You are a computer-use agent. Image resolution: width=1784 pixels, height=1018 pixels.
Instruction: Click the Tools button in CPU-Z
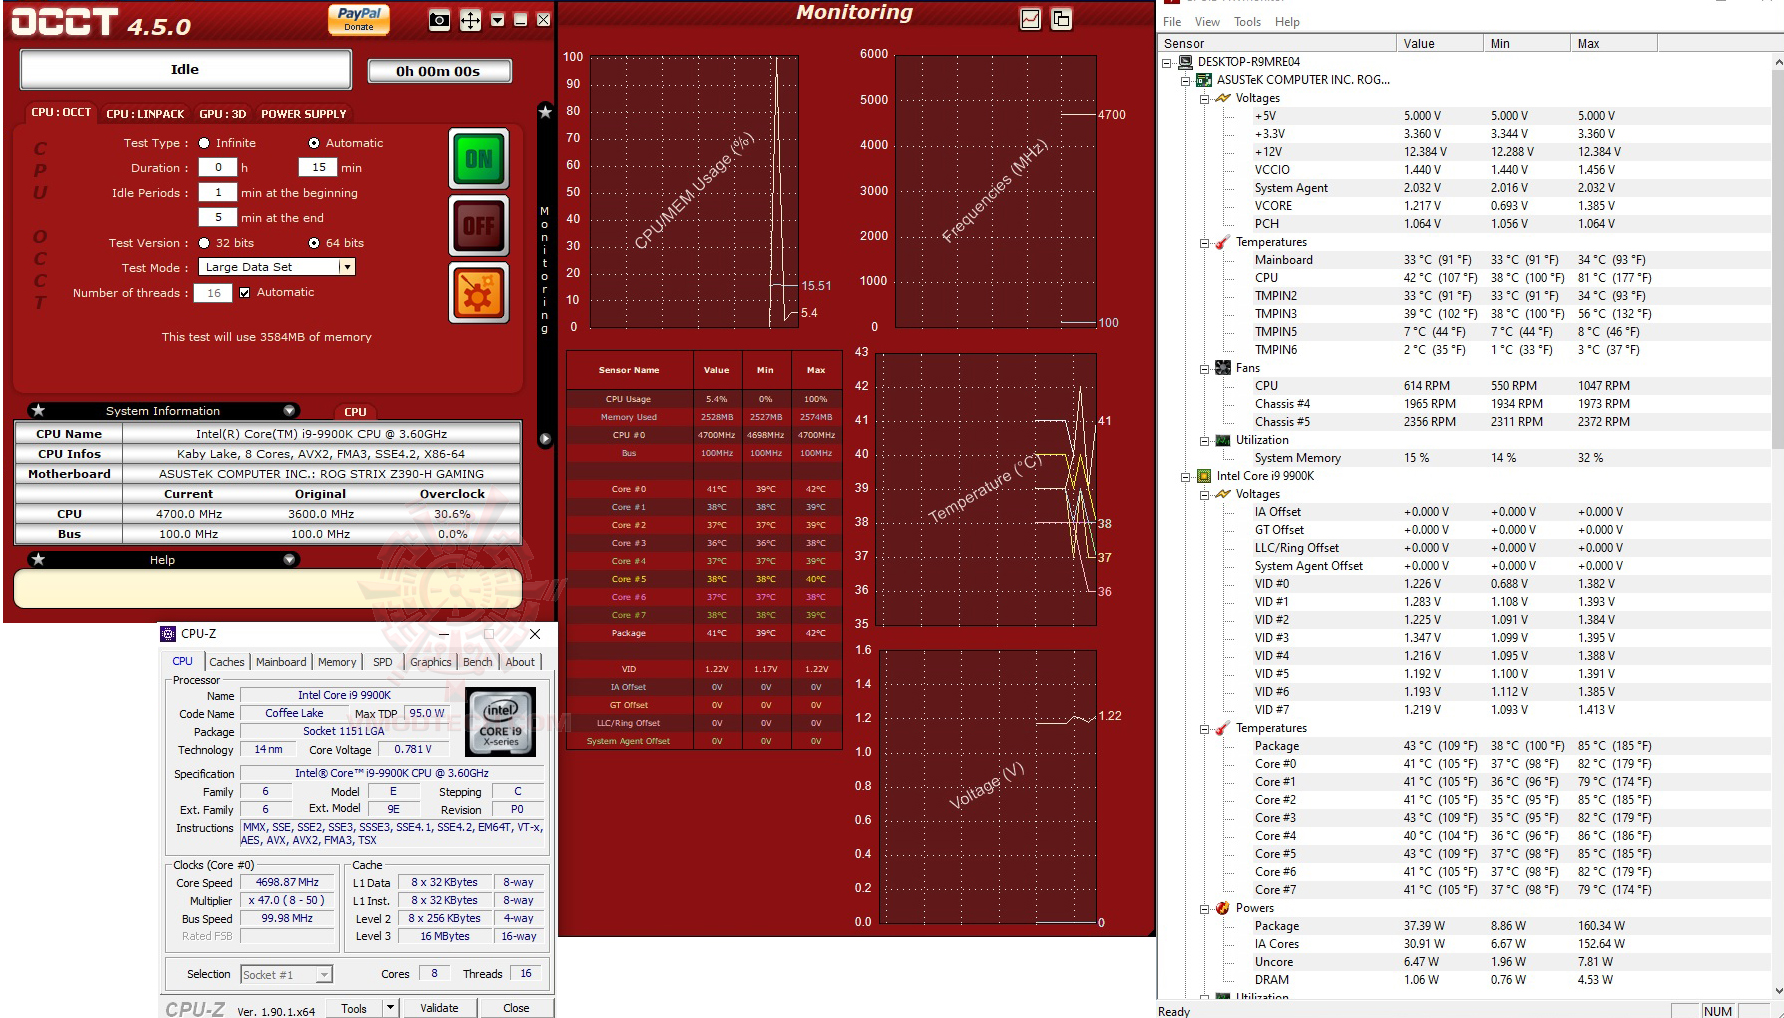(x=354, y=1008)
